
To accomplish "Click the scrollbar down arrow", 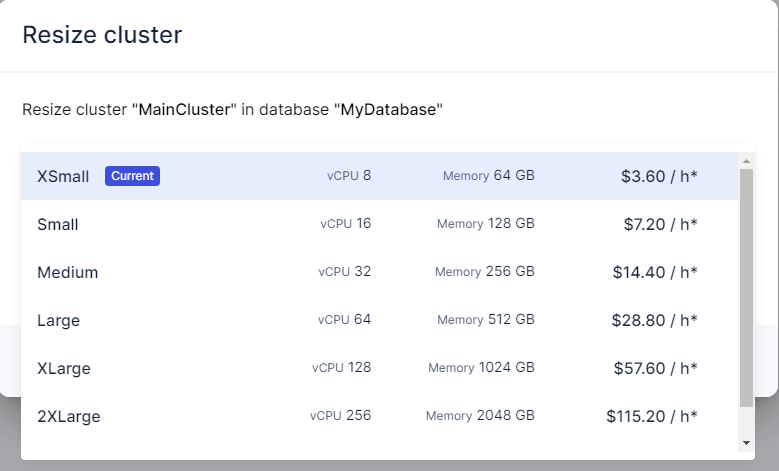I will click(x=746, y=442).
